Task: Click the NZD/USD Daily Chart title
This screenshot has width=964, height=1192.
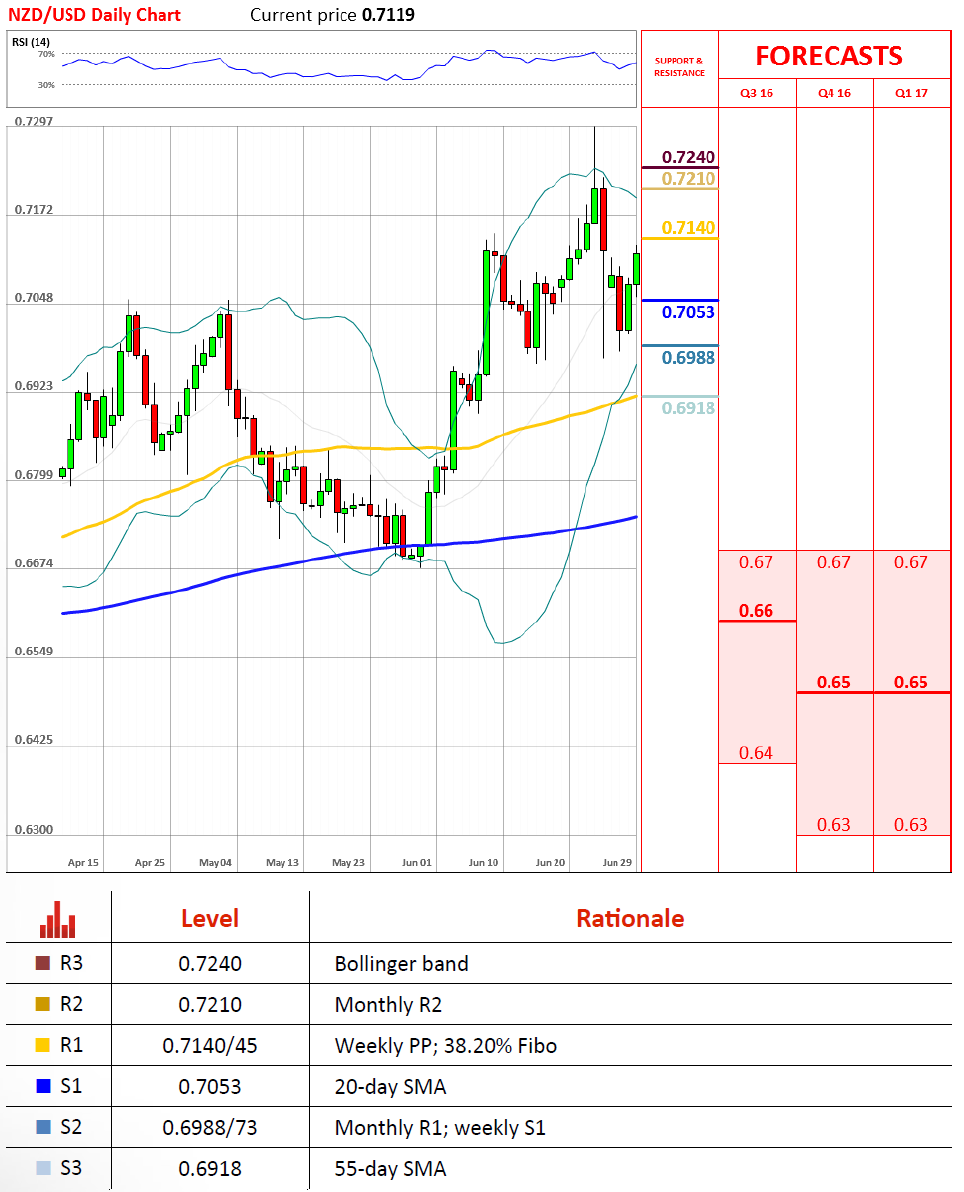Action: pos(94,15)
